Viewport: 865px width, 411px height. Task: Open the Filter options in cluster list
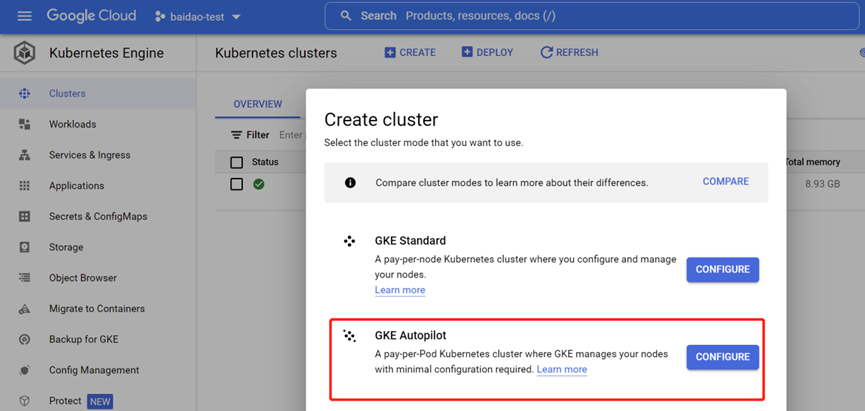pos(250,135)
